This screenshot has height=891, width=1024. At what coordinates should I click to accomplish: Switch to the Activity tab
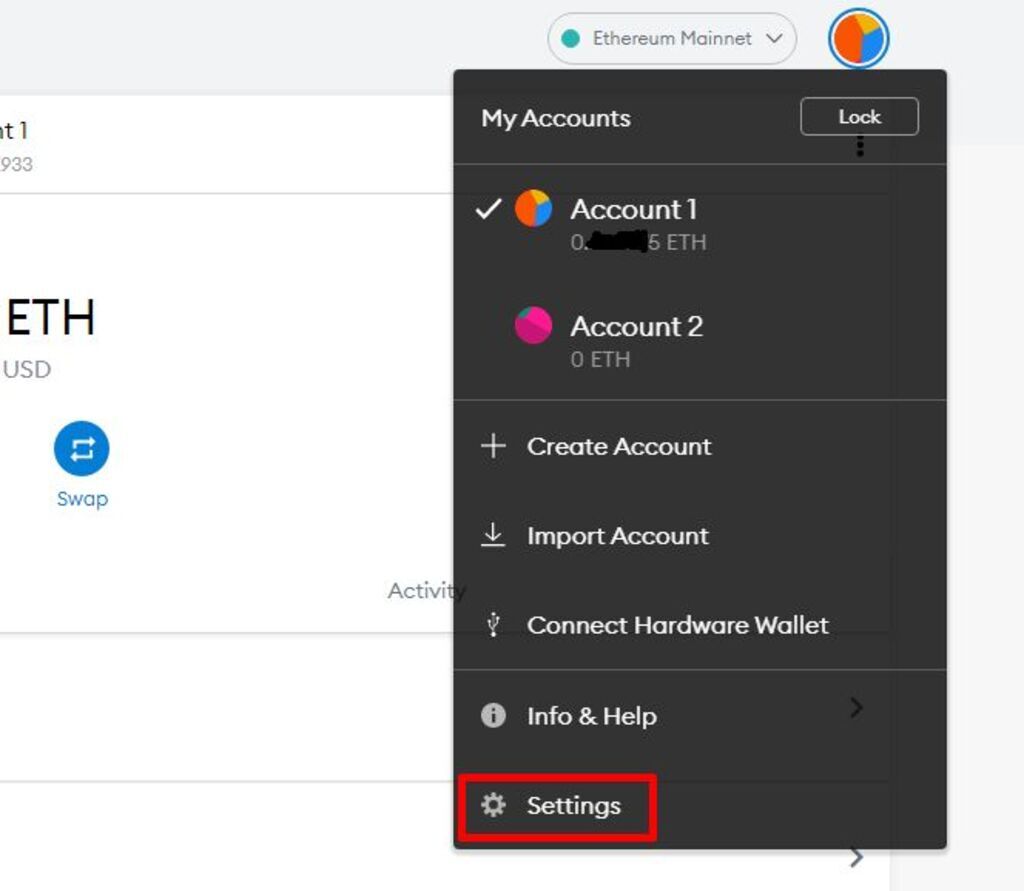tap(425, 591)
